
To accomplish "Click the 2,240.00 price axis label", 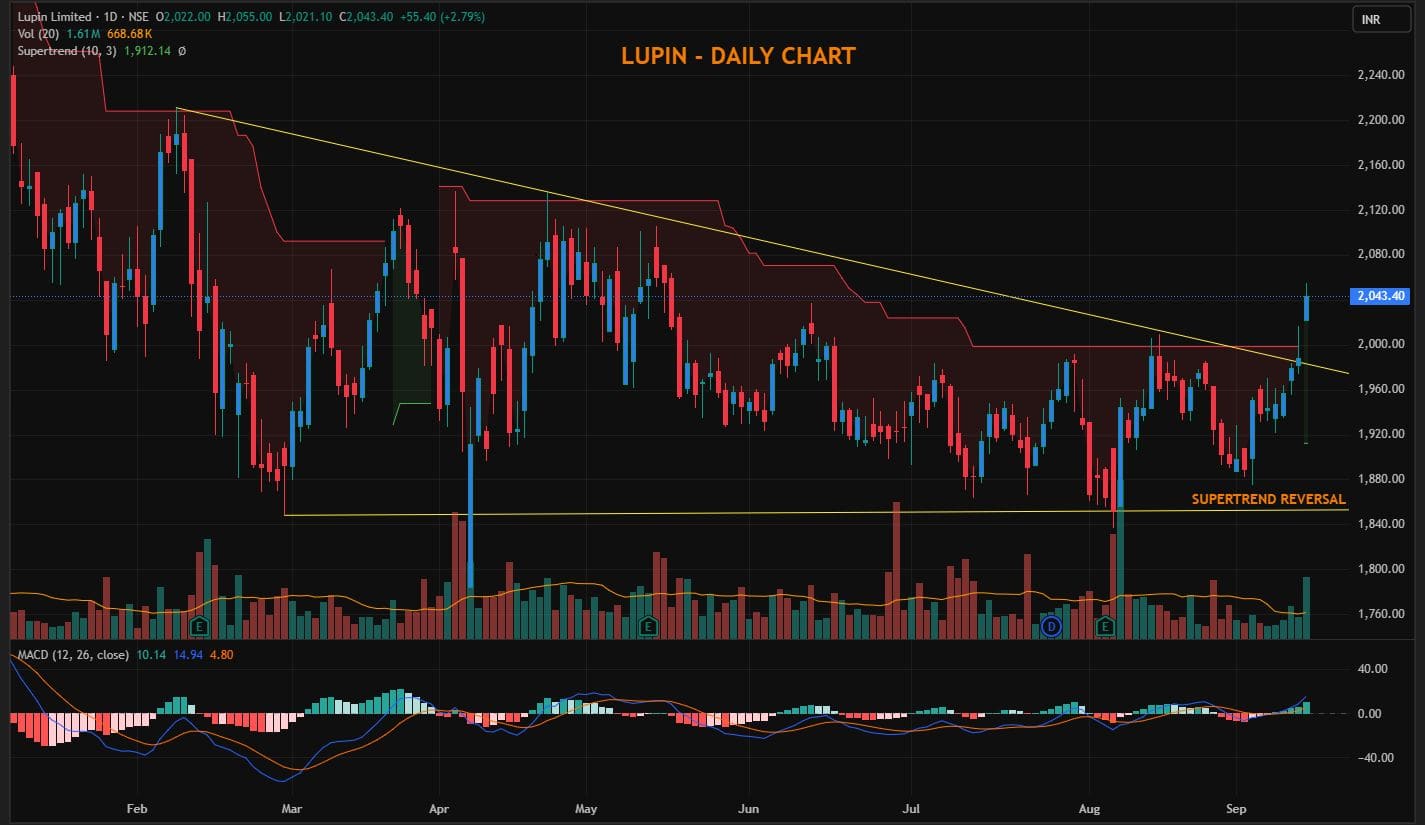I will coord(1381,75).
